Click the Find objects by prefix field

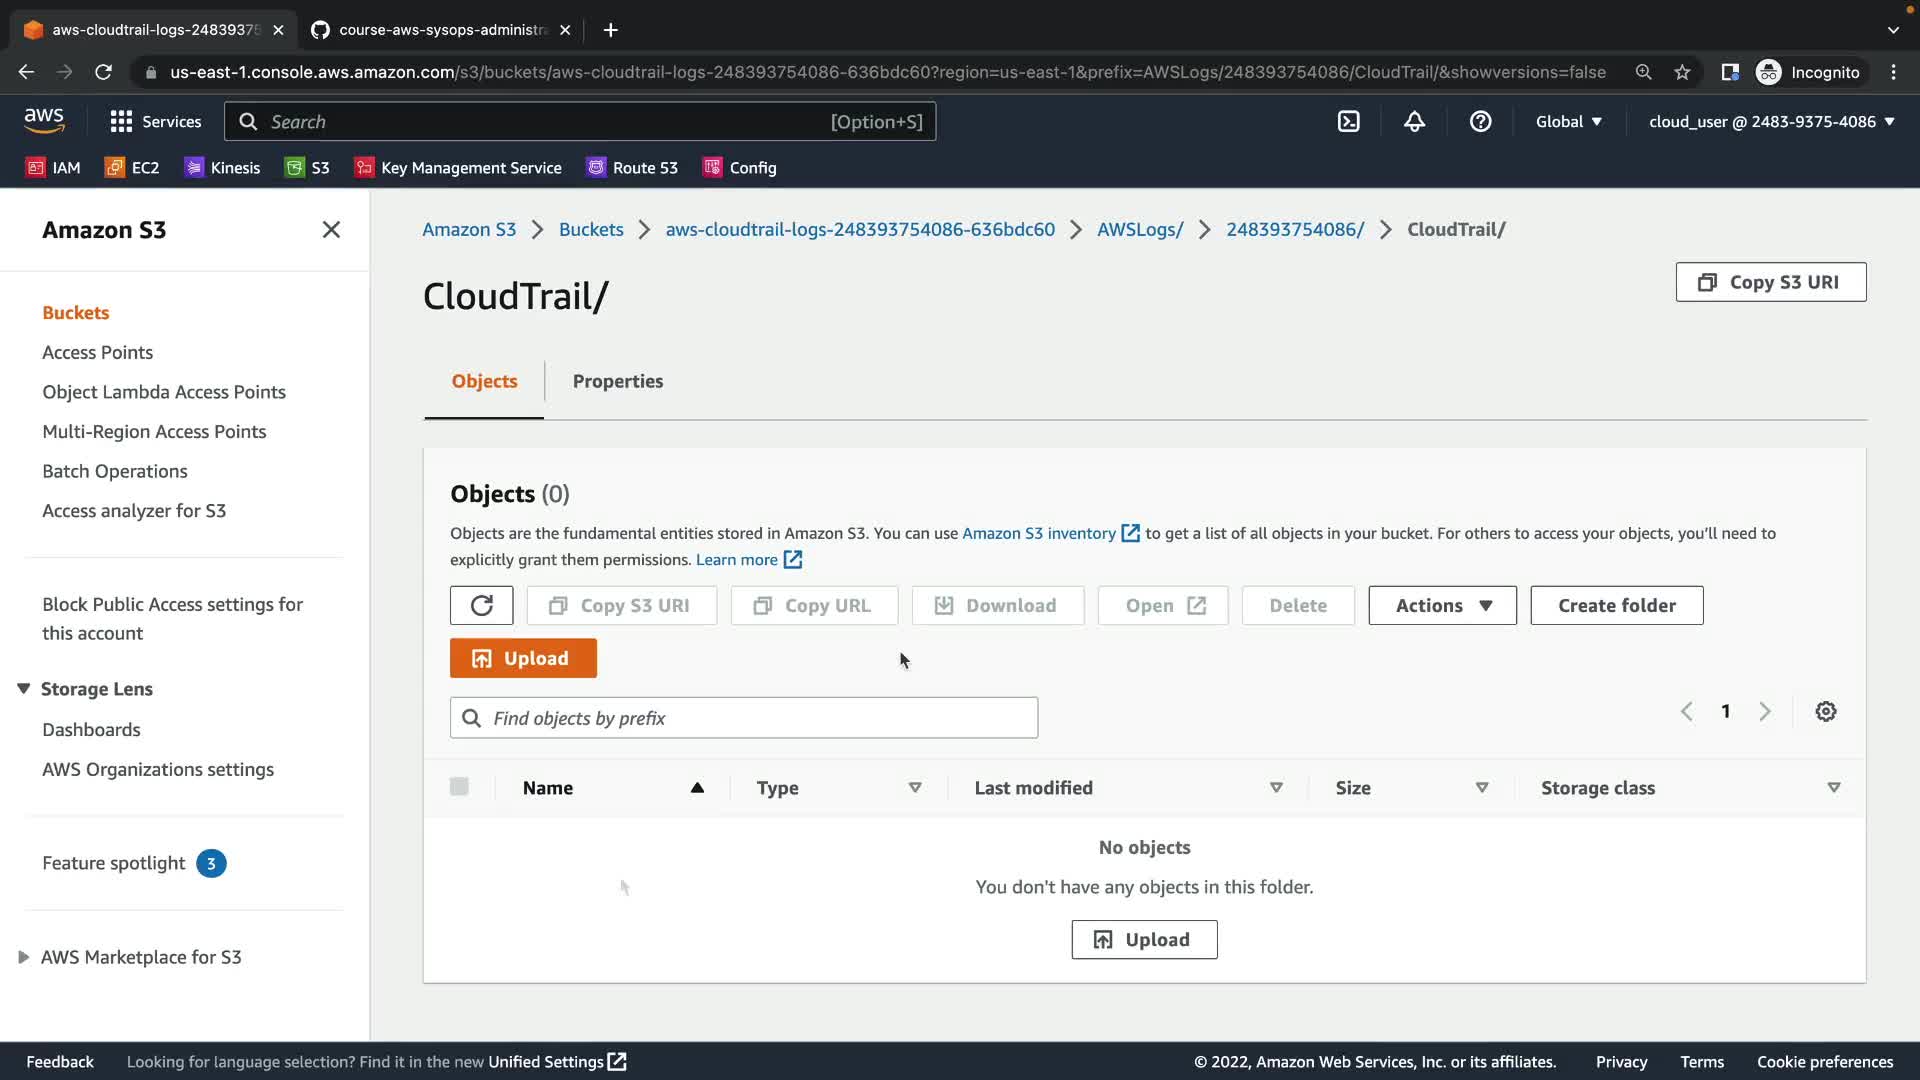744,718
